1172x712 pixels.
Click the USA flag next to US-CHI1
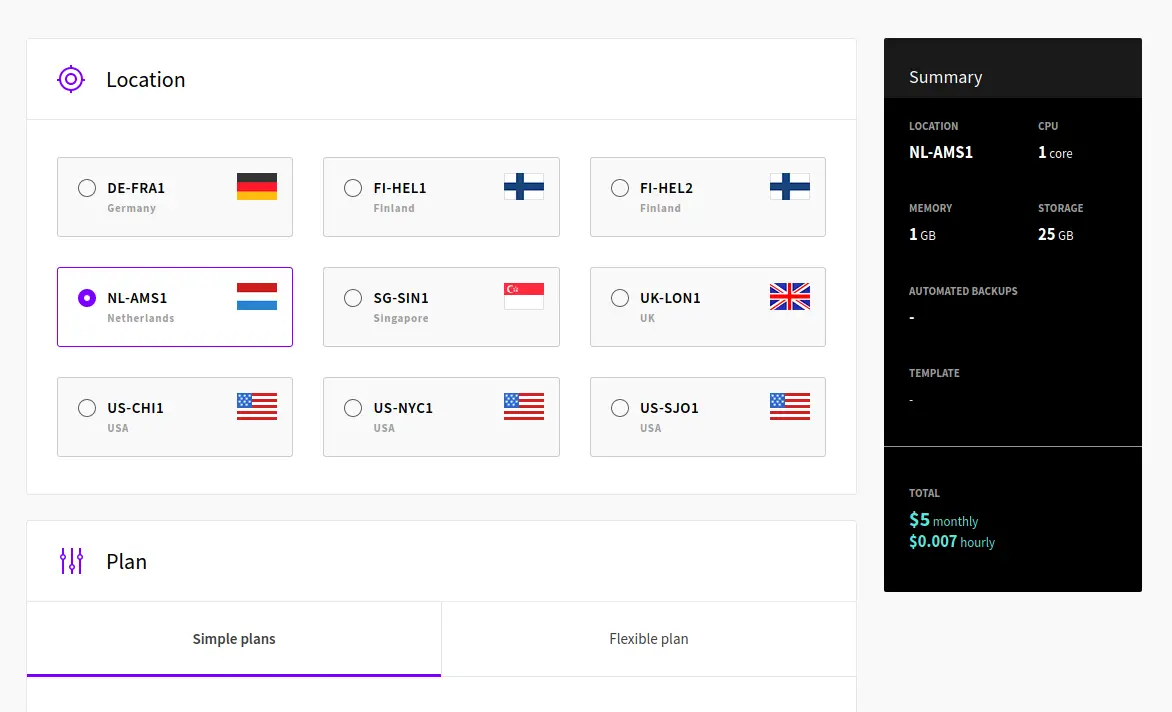(257, 406)
